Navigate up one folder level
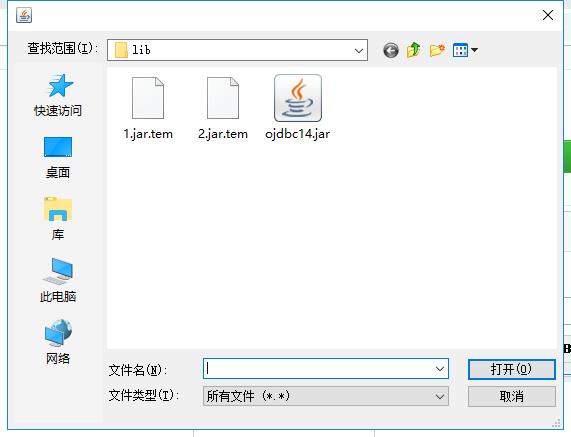Viewport: 571px width, 437px height. (x=414, y=50)
